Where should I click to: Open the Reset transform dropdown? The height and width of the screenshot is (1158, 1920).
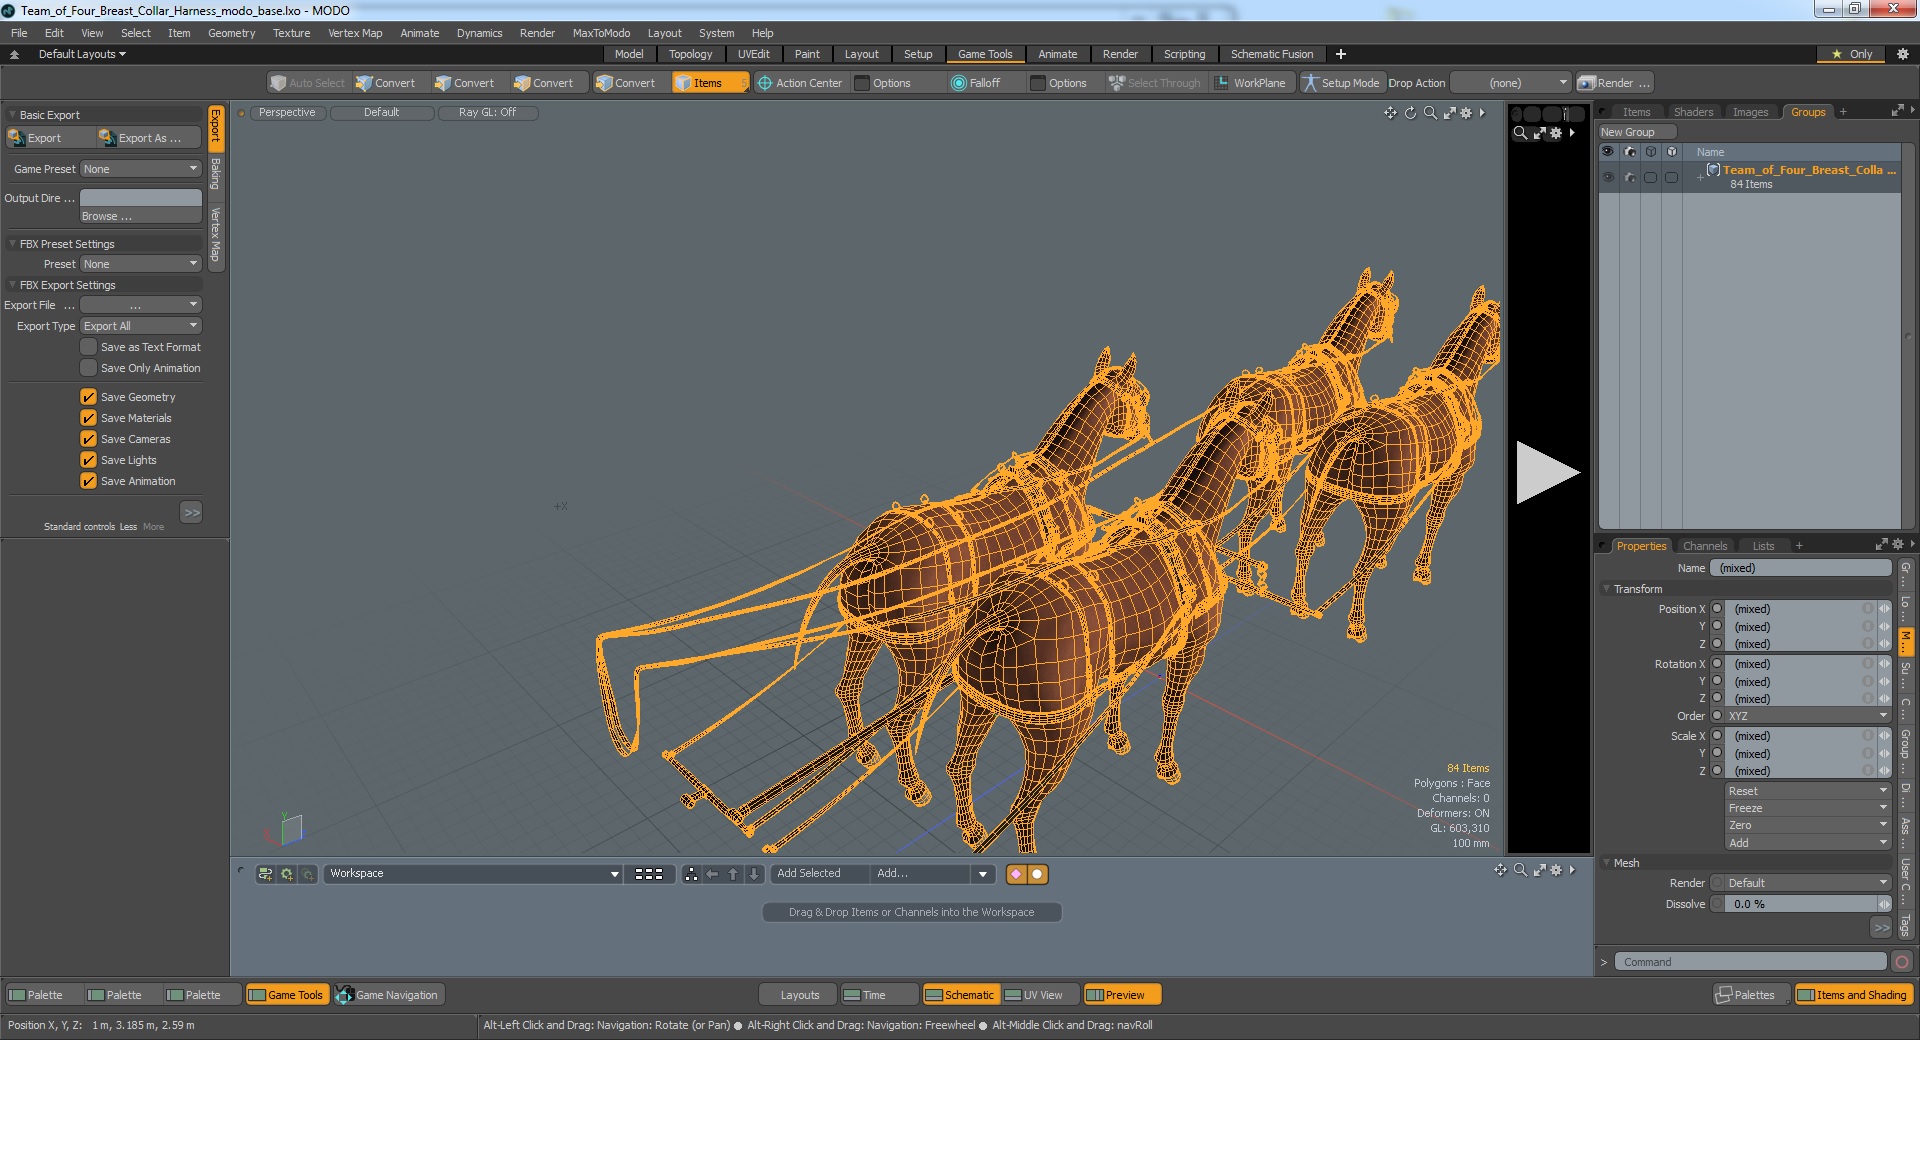[1808, 791]
